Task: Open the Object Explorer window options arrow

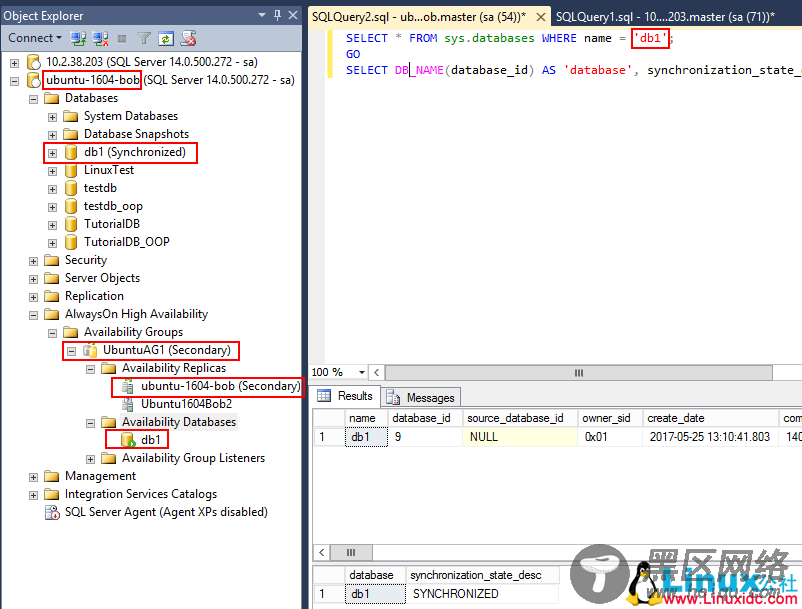Action: 261,14
